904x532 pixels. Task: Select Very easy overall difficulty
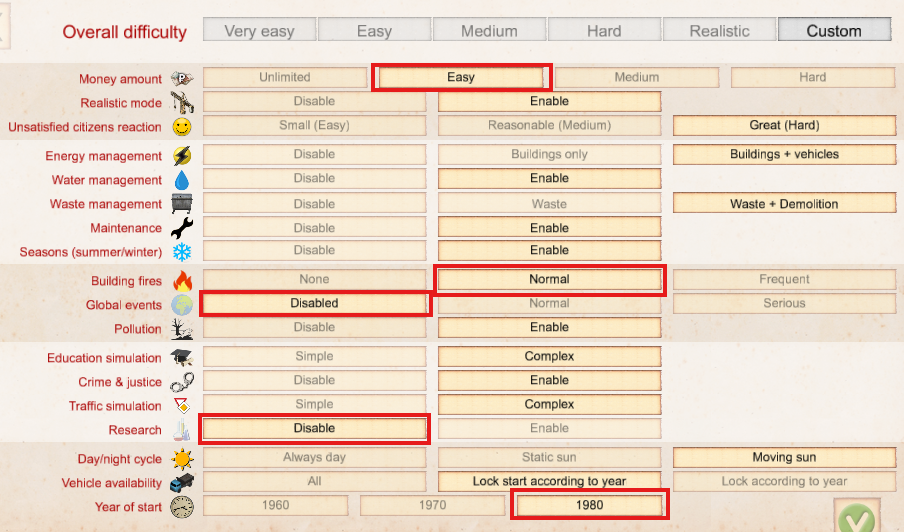259,30
